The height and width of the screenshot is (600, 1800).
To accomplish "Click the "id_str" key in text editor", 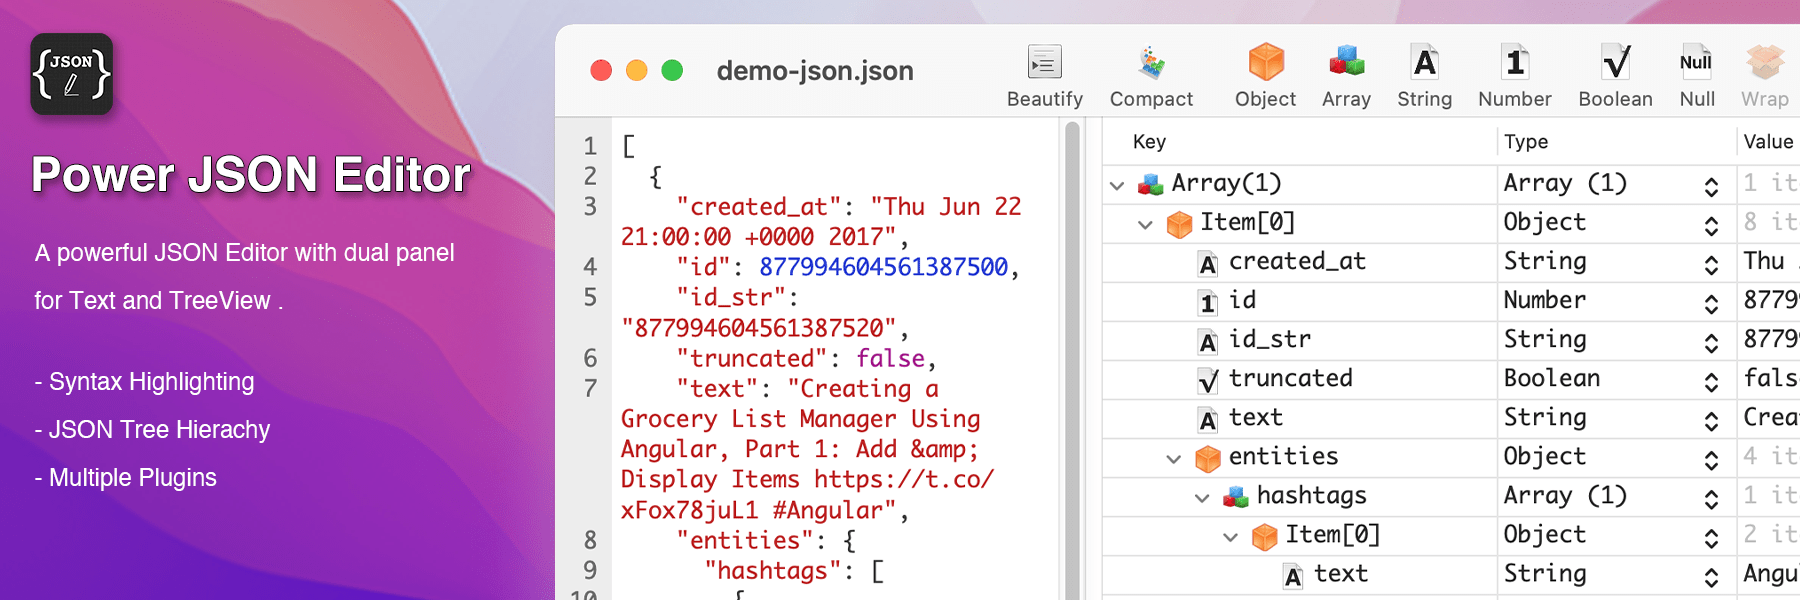I will point(732,297).
